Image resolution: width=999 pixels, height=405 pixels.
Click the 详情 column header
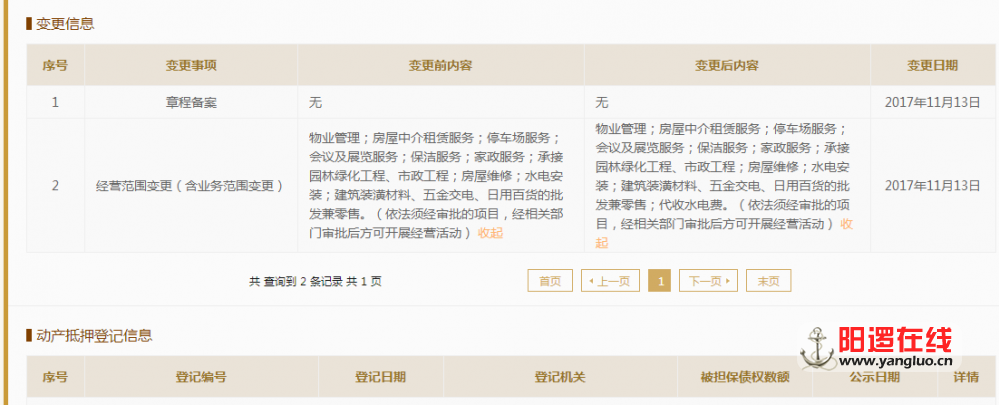pyautogui.click(x=966, y=377)
